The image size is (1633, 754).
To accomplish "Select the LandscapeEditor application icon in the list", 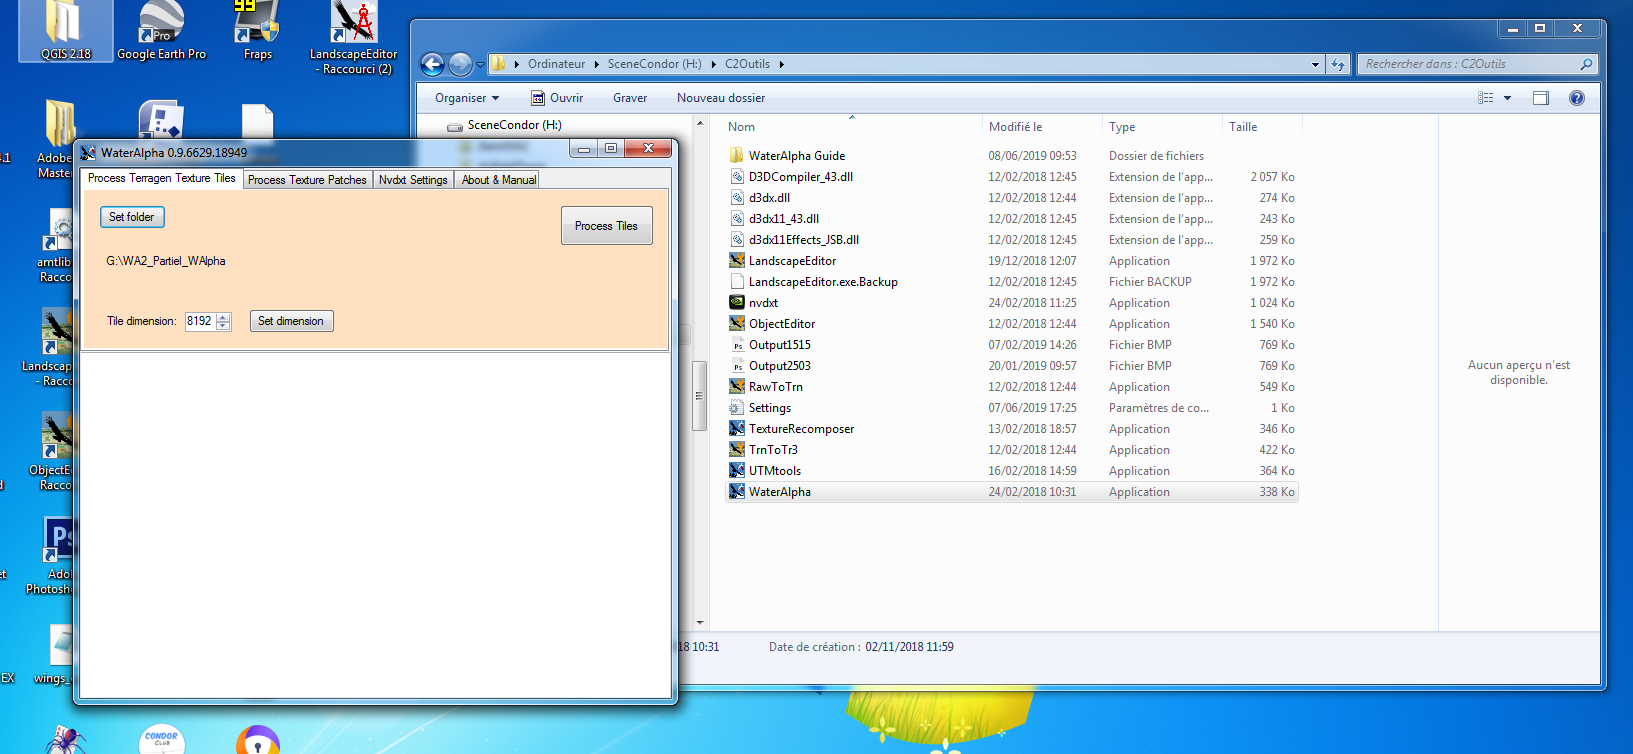I will pyautogui.click(x=737, y=261).
